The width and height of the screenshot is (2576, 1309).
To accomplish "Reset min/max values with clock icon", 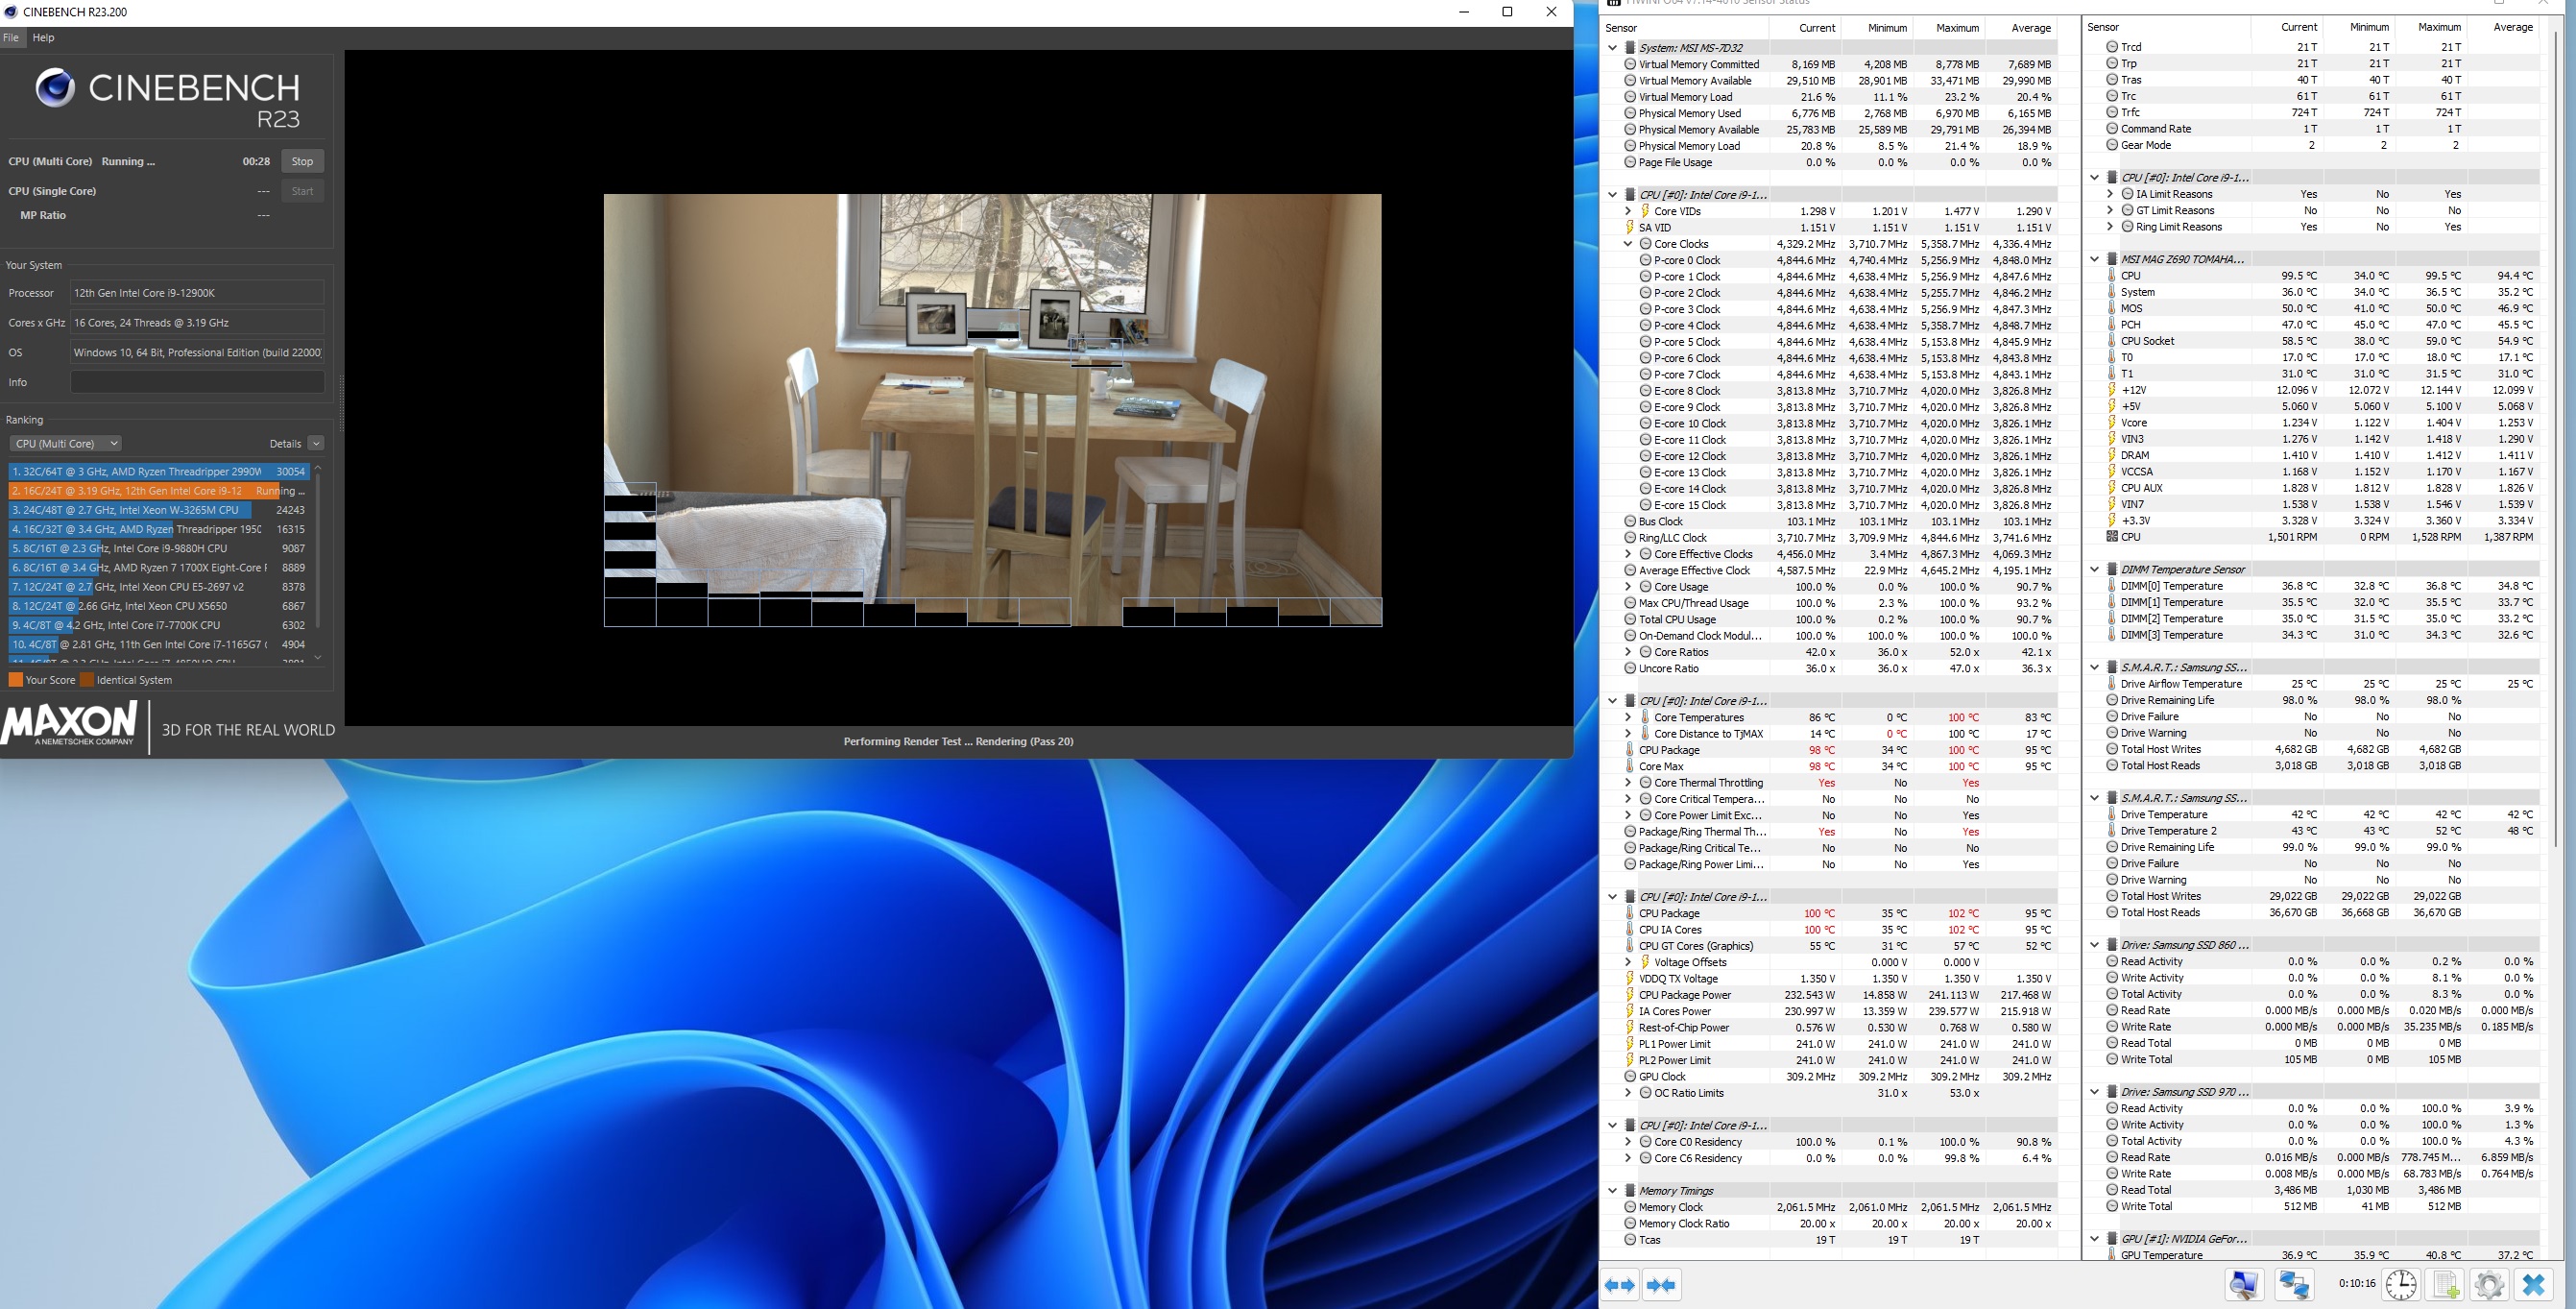I will click(x=2401, y=1285).
